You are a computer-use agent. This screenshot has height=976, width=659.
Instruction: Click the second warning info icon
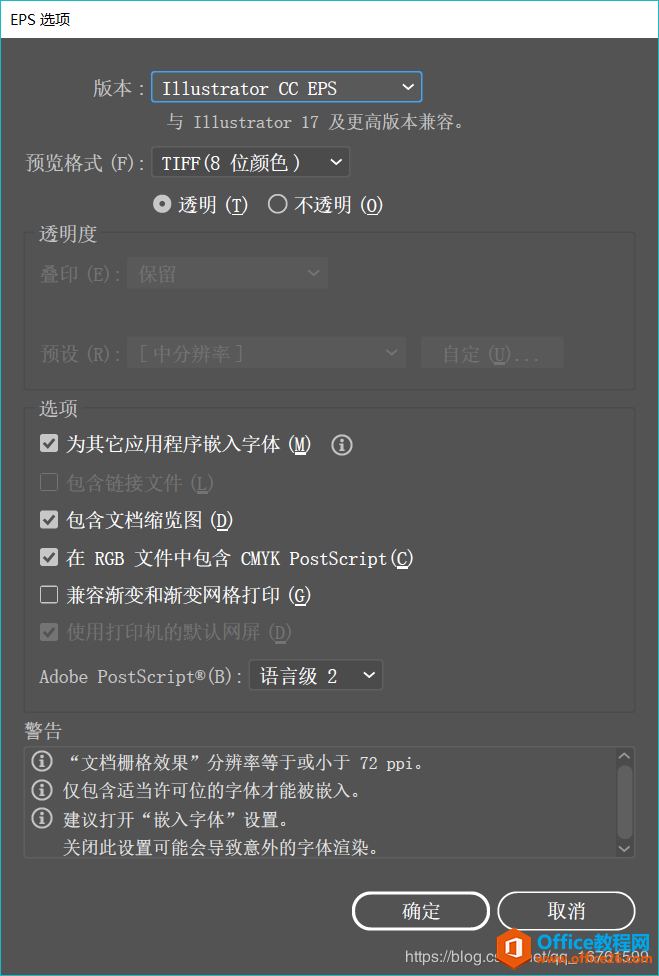tap(42, 791)
